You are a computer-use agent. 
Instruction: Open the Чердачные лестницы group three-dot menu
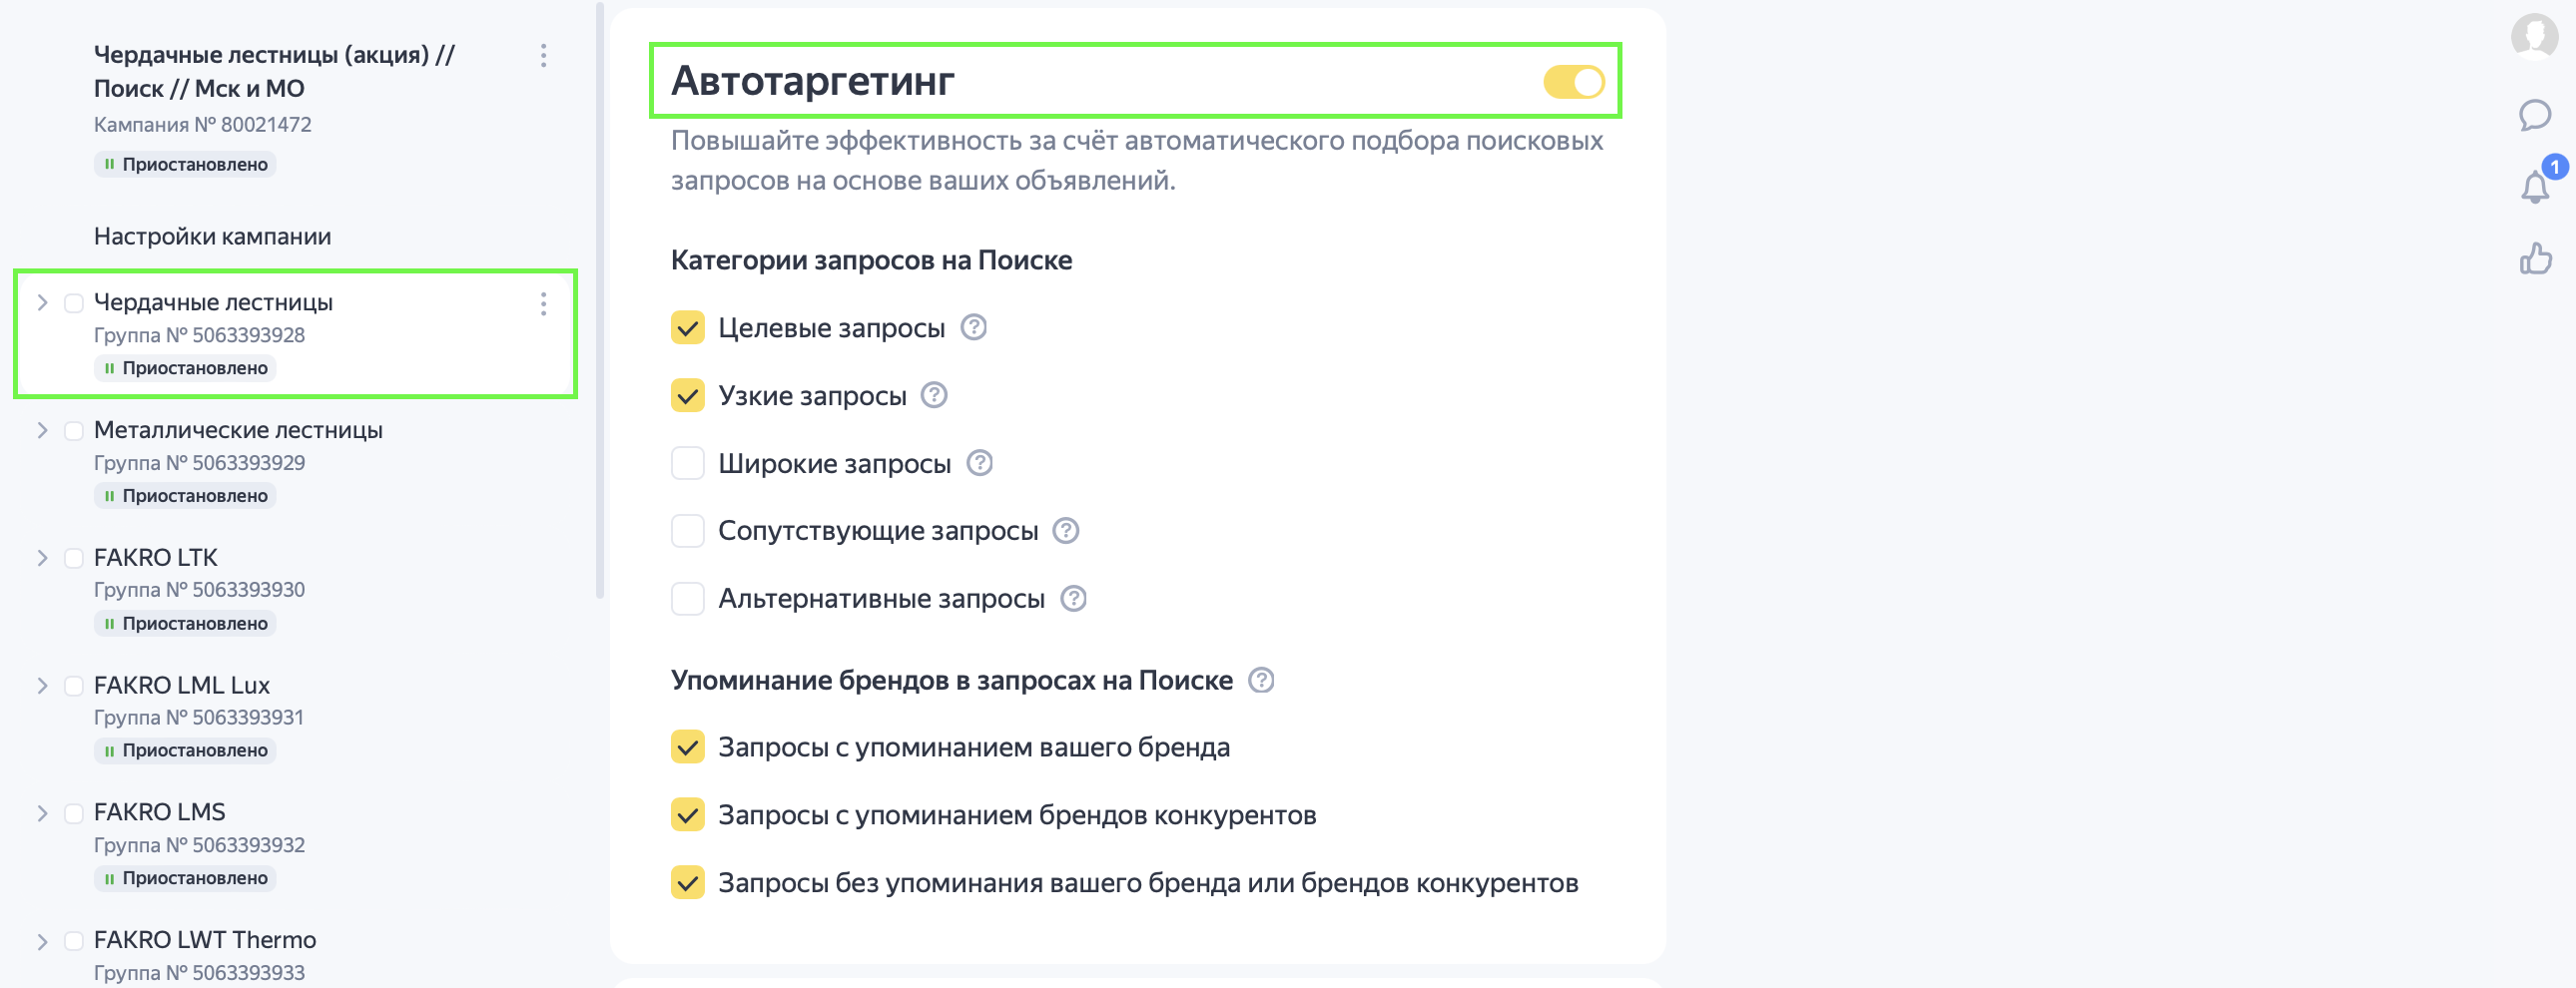pos(543,304)
